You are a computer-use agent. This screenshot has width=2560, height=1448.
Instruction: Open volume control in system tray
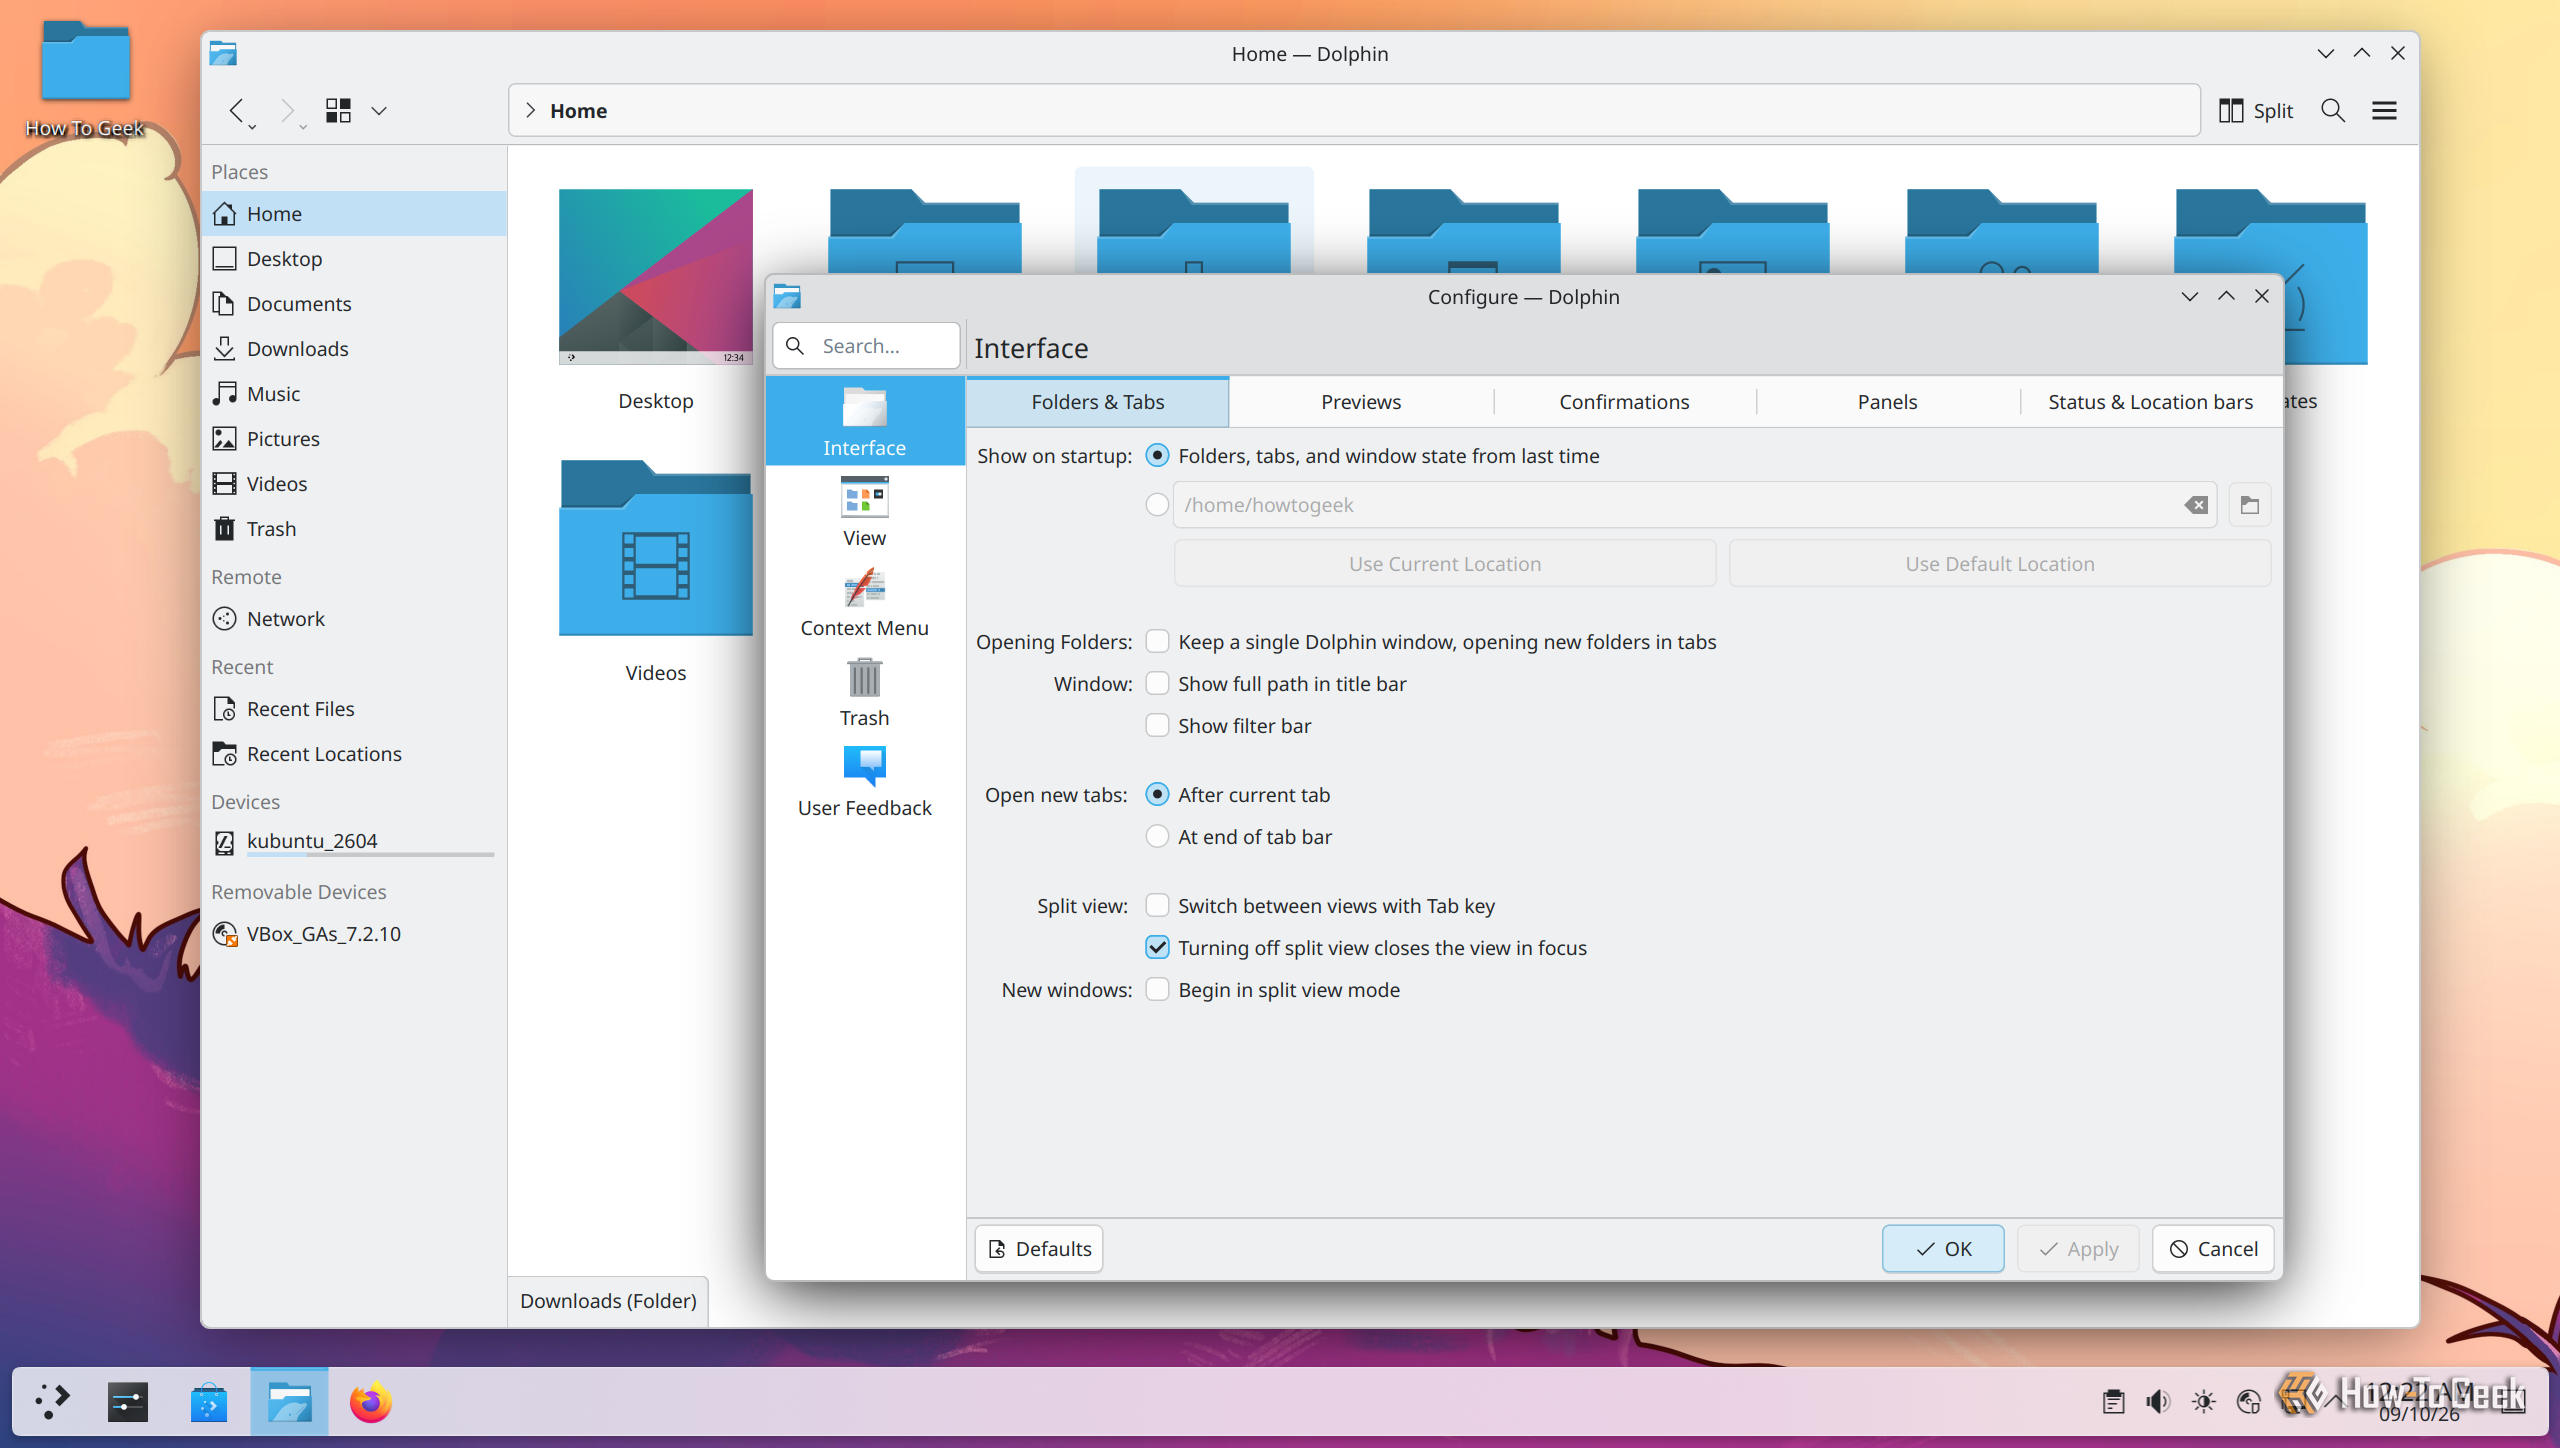click(x=2158, y=1402)
